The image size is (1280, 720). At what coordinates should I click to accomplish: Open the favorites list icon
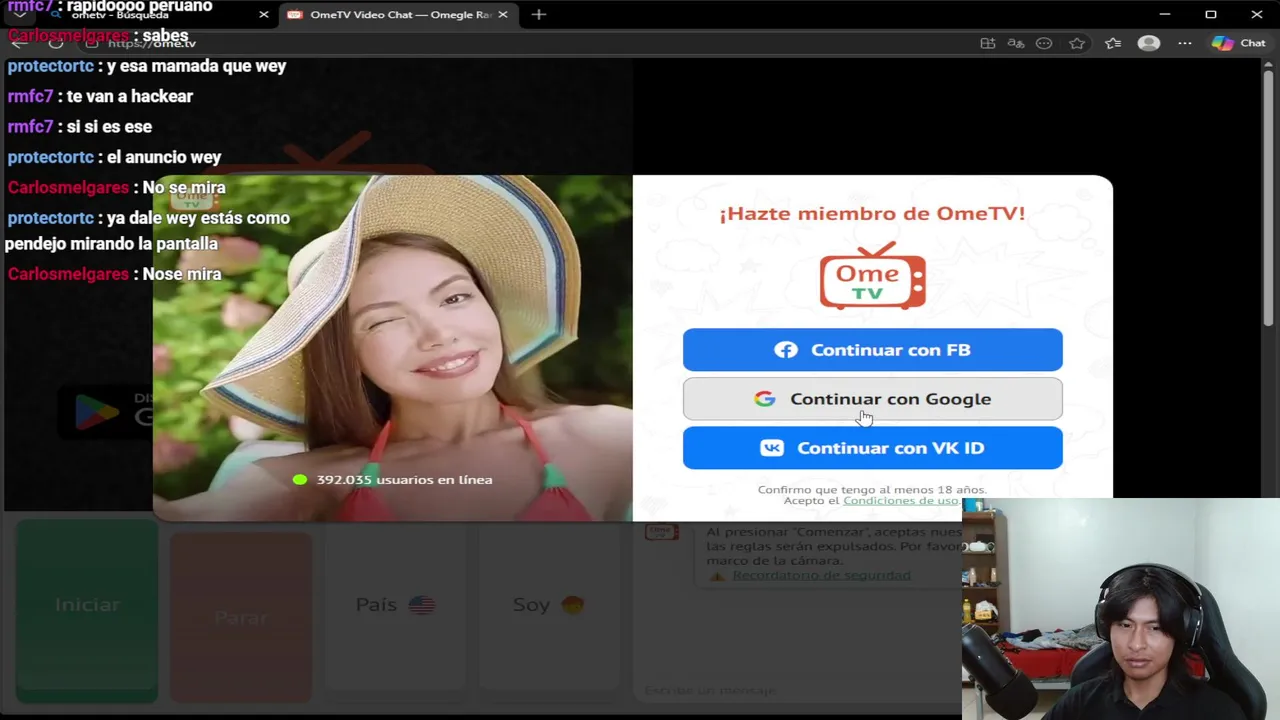(1113, 43)
